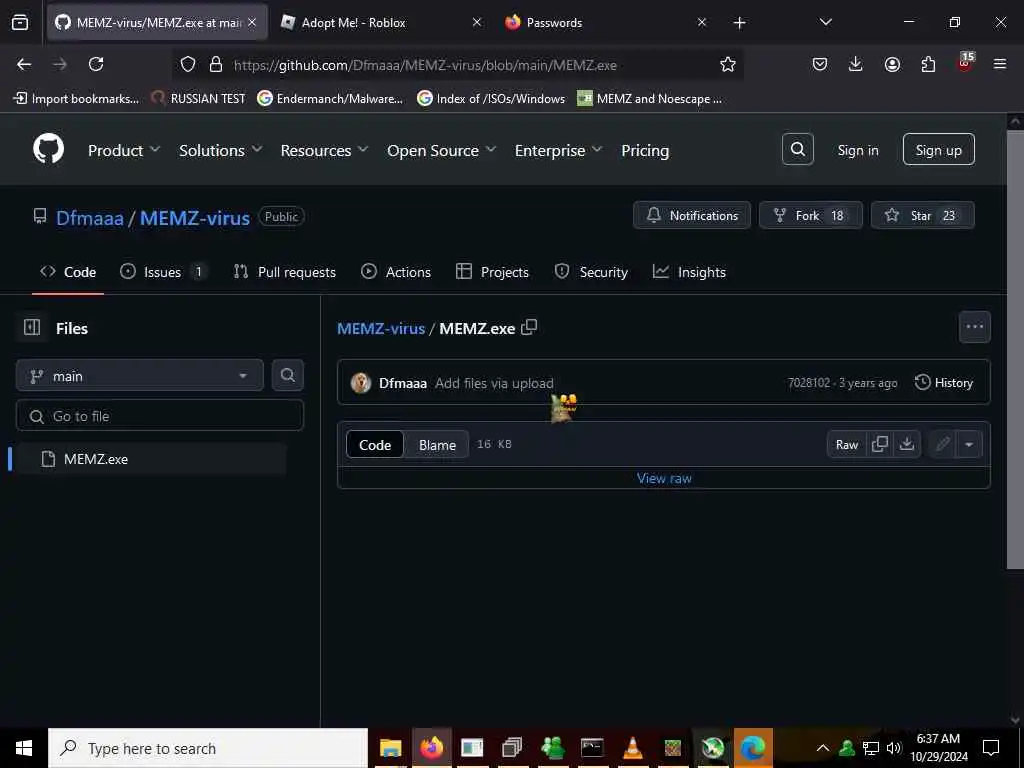Screen dimensions: 1024x768
Task: Click the Sign in link
Action: [x=858, y=150]
